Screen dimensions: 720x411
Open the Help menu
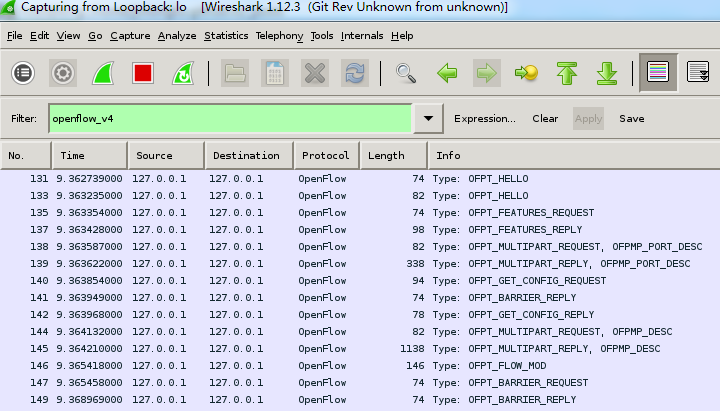402,36
